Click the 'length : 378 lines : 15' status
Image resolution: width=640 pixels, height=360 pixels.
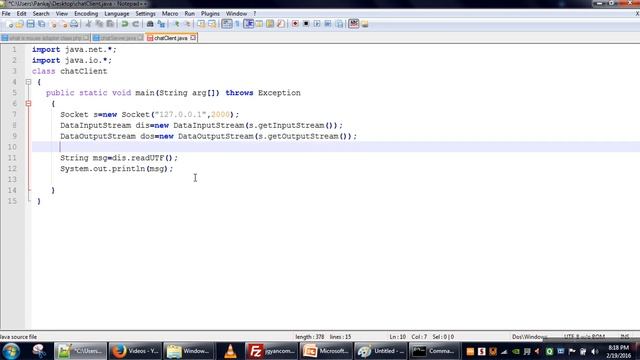coord(323,337)
